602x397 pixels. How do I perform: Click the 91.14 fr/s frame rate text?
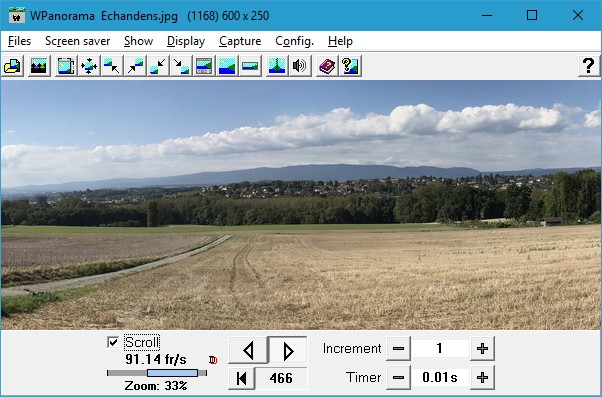tap(156, 359)
